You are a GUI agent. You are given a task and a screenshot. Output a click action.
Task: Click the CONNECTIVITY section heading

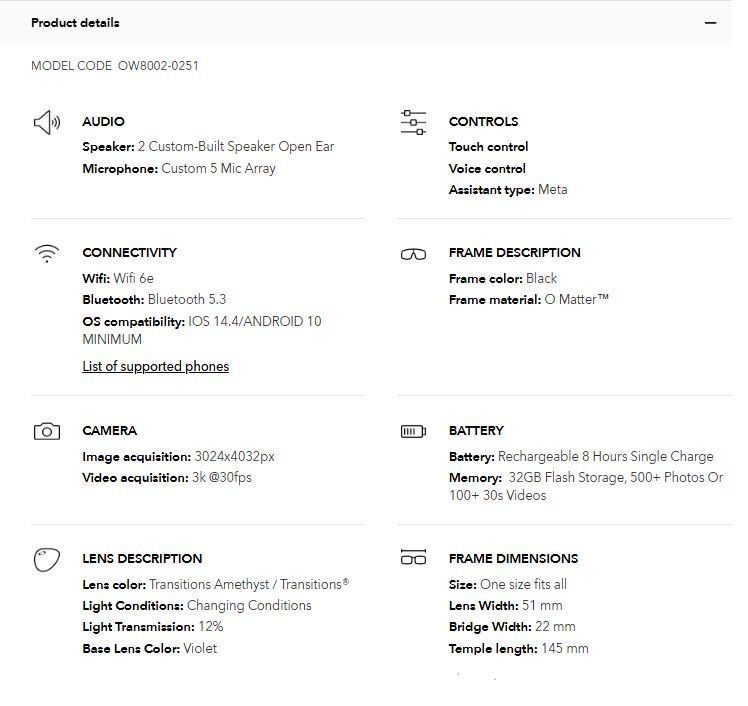pyautogui.click(x=129, y=253)
